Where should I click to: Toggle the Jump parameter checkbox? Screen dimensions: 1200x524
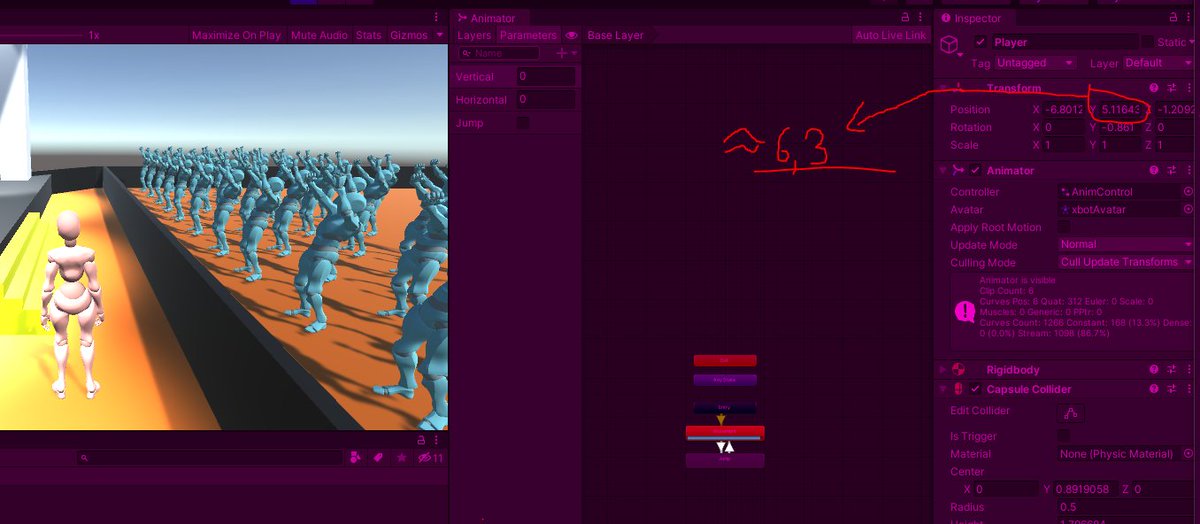(x=523, y=123)
